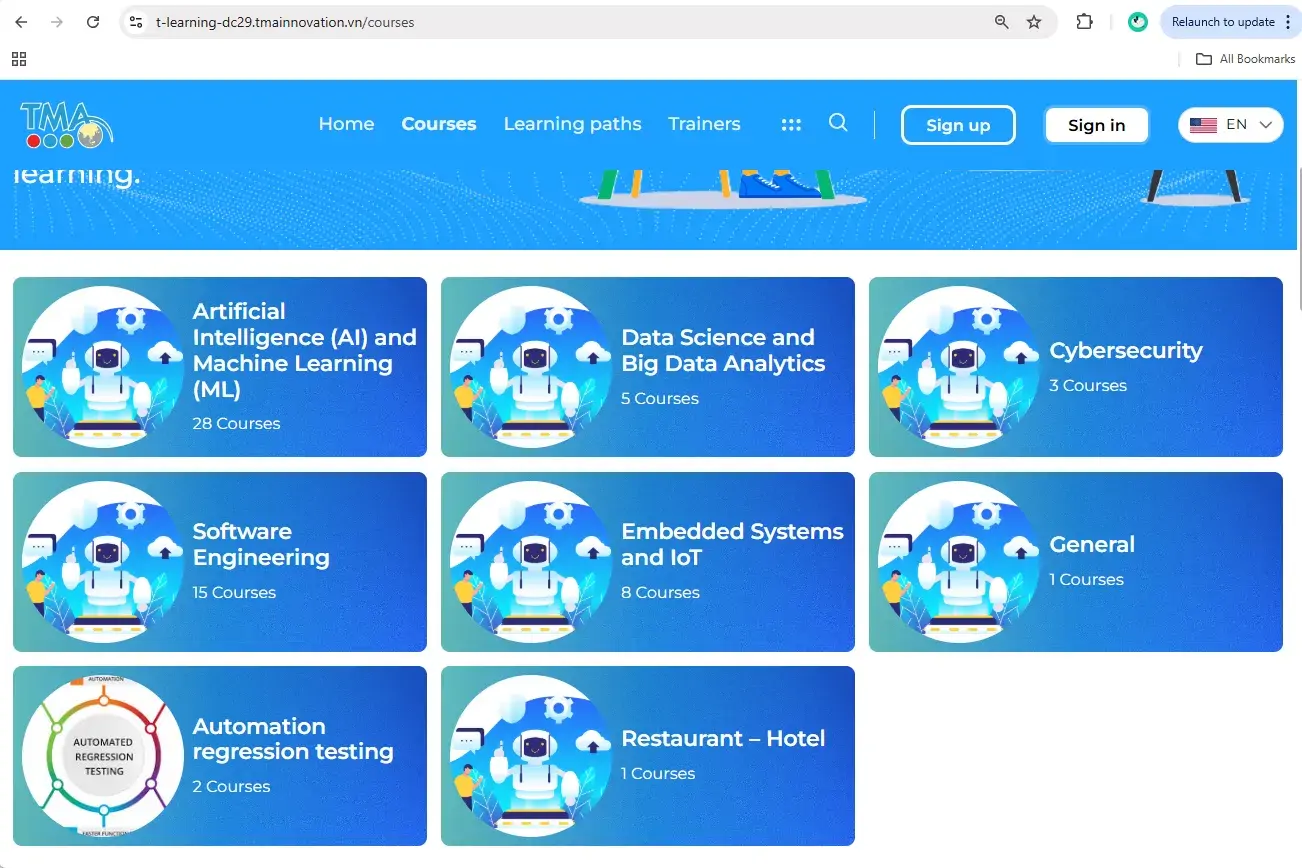This screenshot has height=868, width=1302.
Task: Open the Chrome three-dot menu
Action: (1287, 22)
